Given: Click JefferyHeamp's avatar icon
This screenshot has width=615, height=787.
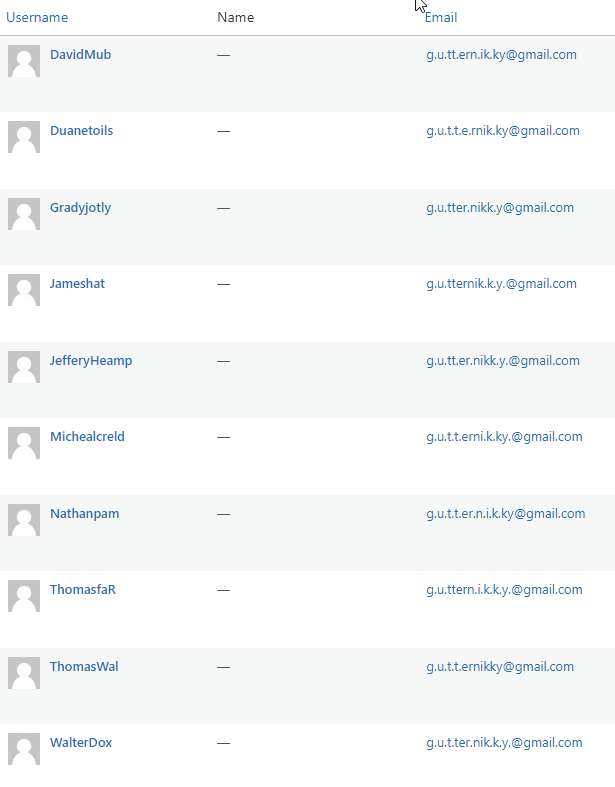Looking at the screenshot, I should [x=24, y=367].
